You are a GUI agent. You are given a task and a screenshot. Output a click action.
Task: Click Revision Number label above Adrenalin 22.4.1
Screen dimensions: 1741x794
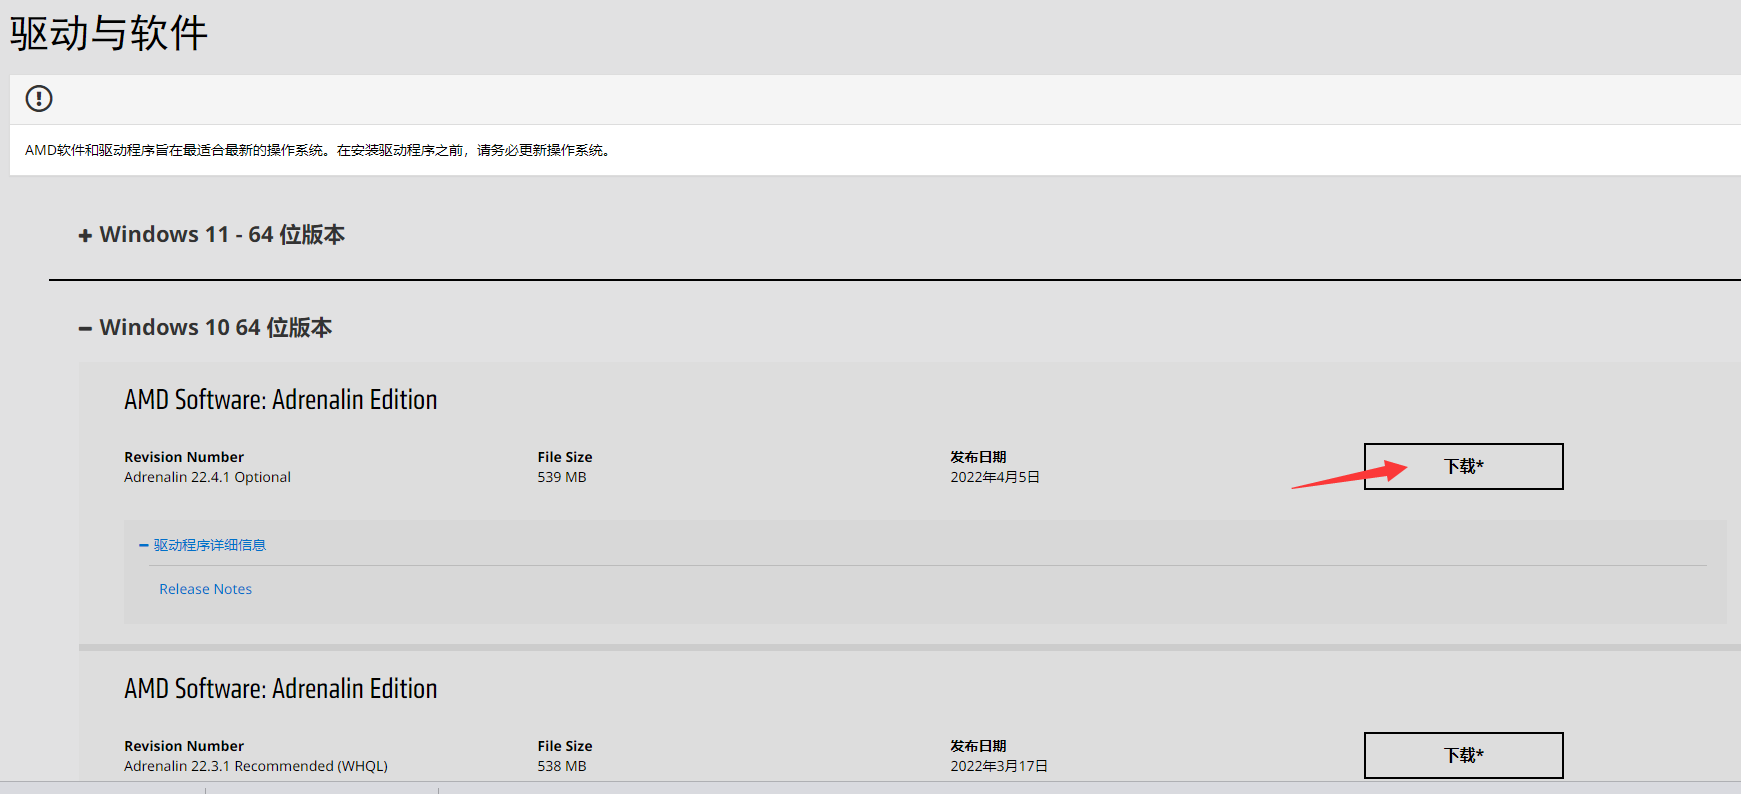(184, 457)
